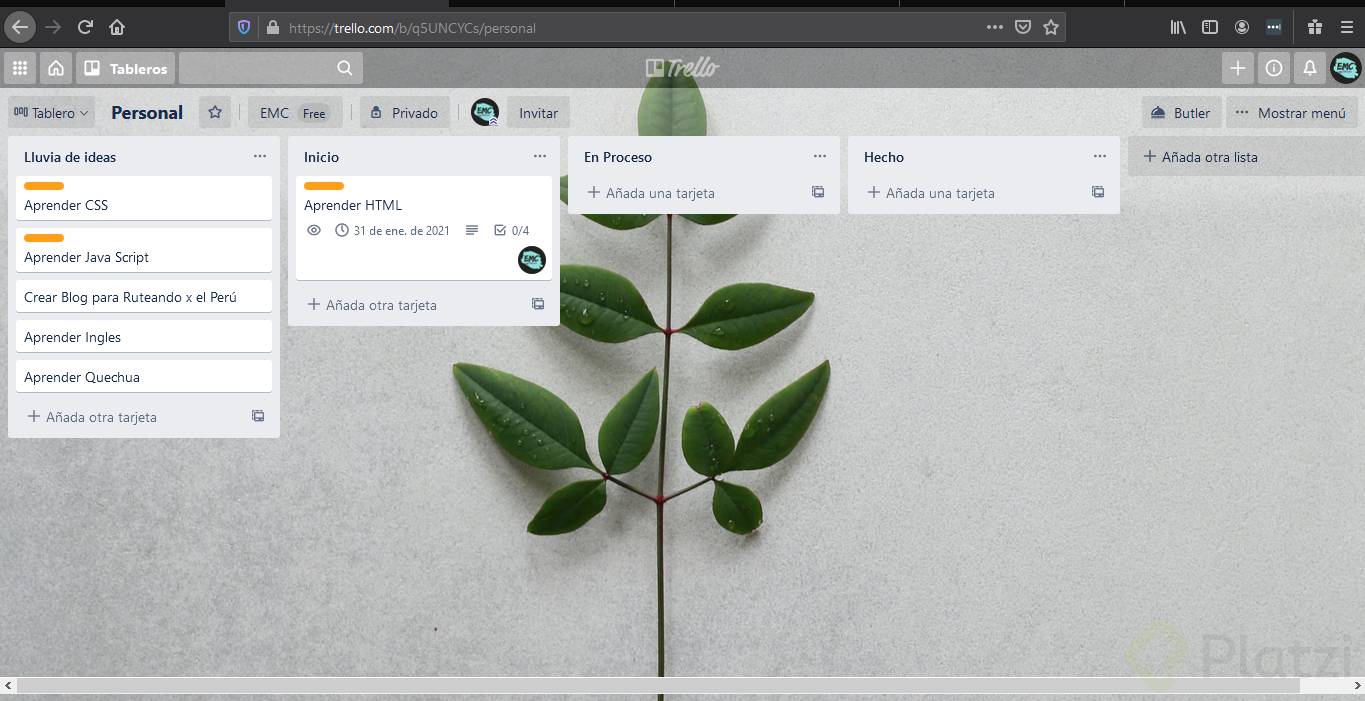Click the plus create icon in header

pyautogui.click(x=1237, y=68)
